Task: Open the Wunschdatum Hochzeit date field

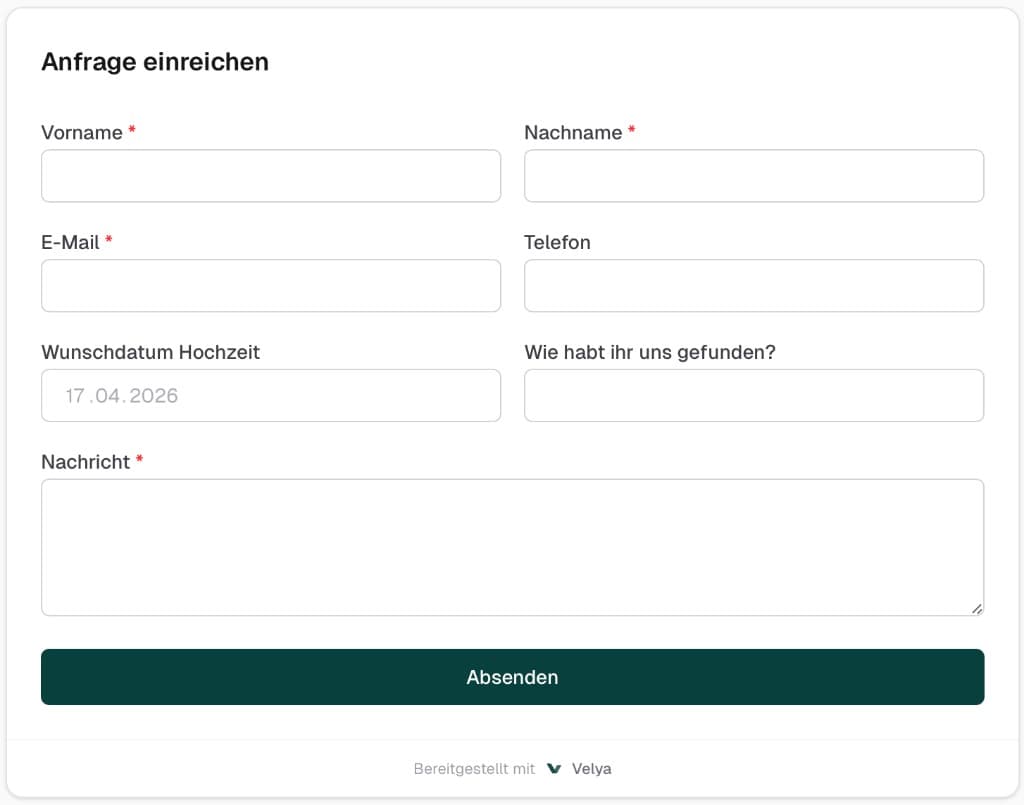Action: [x=271, y=395]
